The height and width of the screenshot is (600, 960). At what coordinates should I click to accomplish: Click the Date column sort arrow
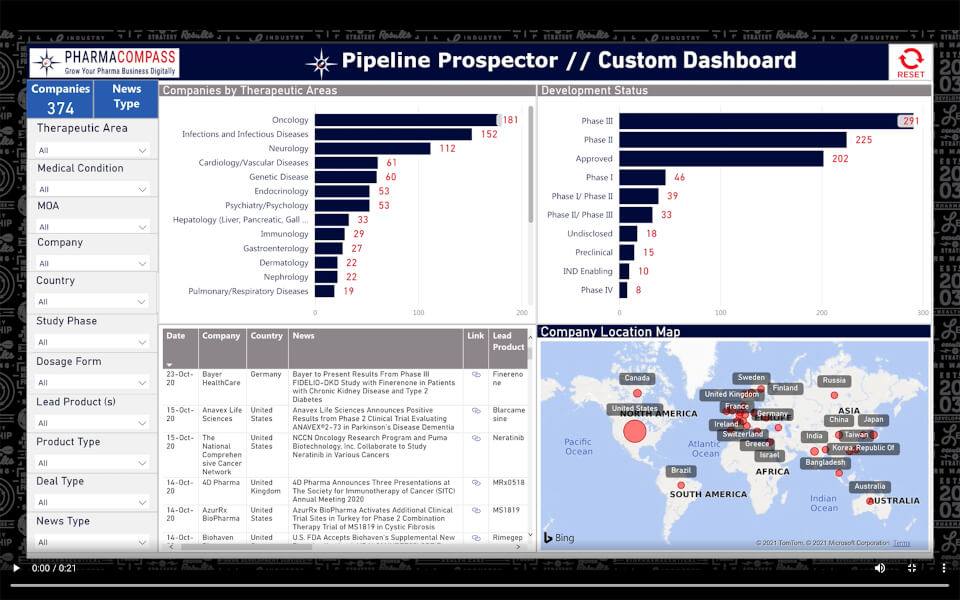[x=170, y=365]
